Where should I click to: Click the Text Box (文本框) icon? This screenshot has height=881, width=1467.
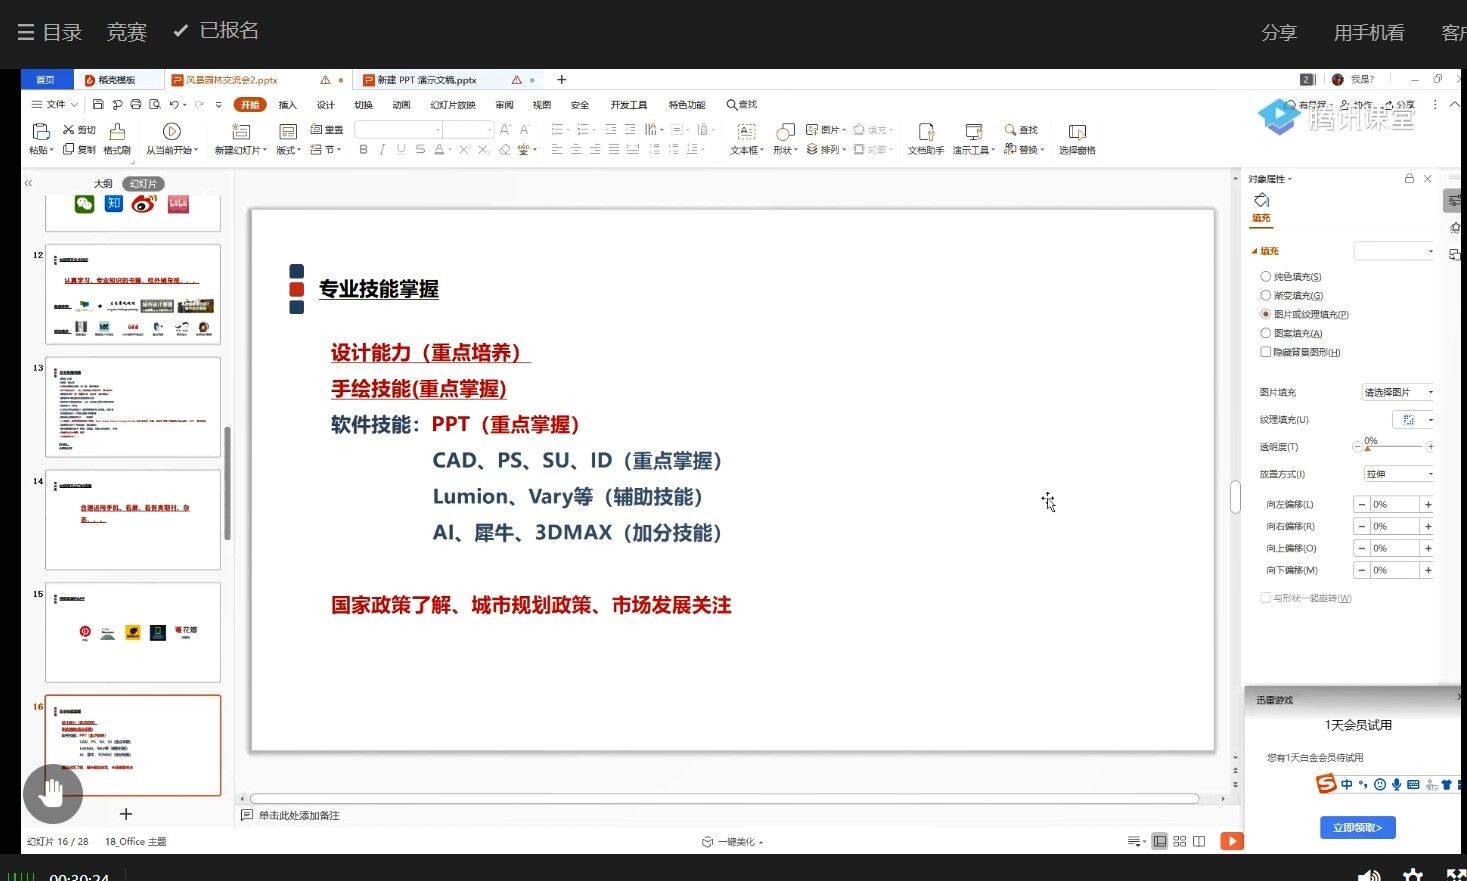pyautogui.click(x=745, y=133)
